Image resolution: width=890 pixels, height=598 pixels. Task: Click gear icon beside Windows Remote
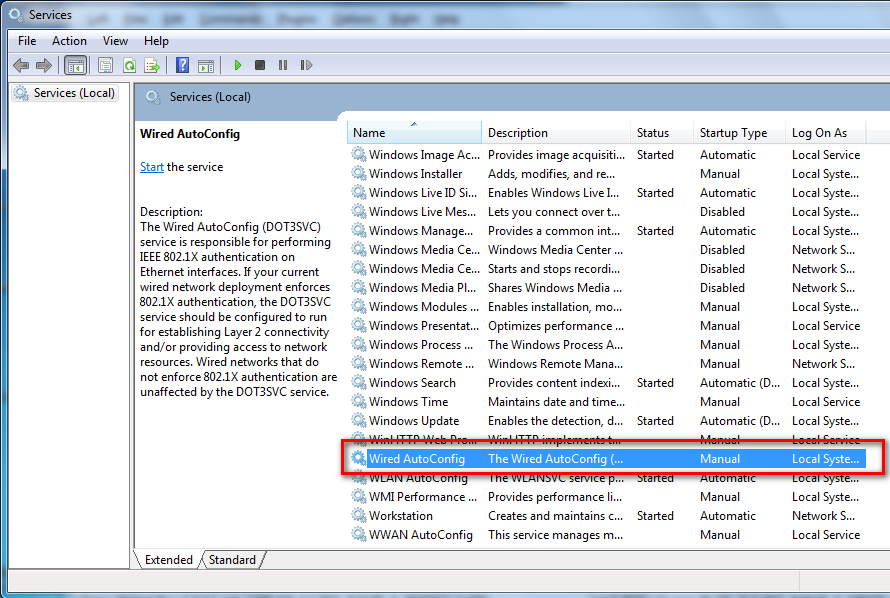tap(359, 363)
